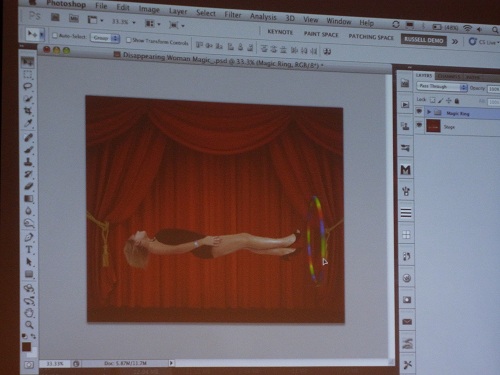Open the Filter menu

pos(232,14)
